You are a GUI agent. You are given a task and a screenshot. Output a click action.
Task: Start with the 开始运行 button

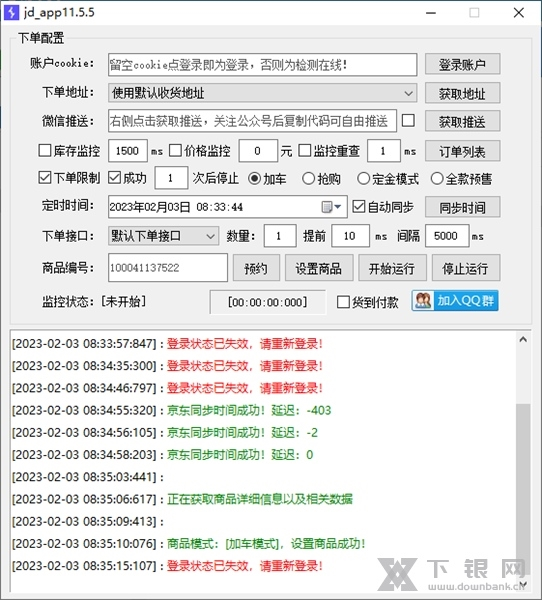[x=392, y=268]
